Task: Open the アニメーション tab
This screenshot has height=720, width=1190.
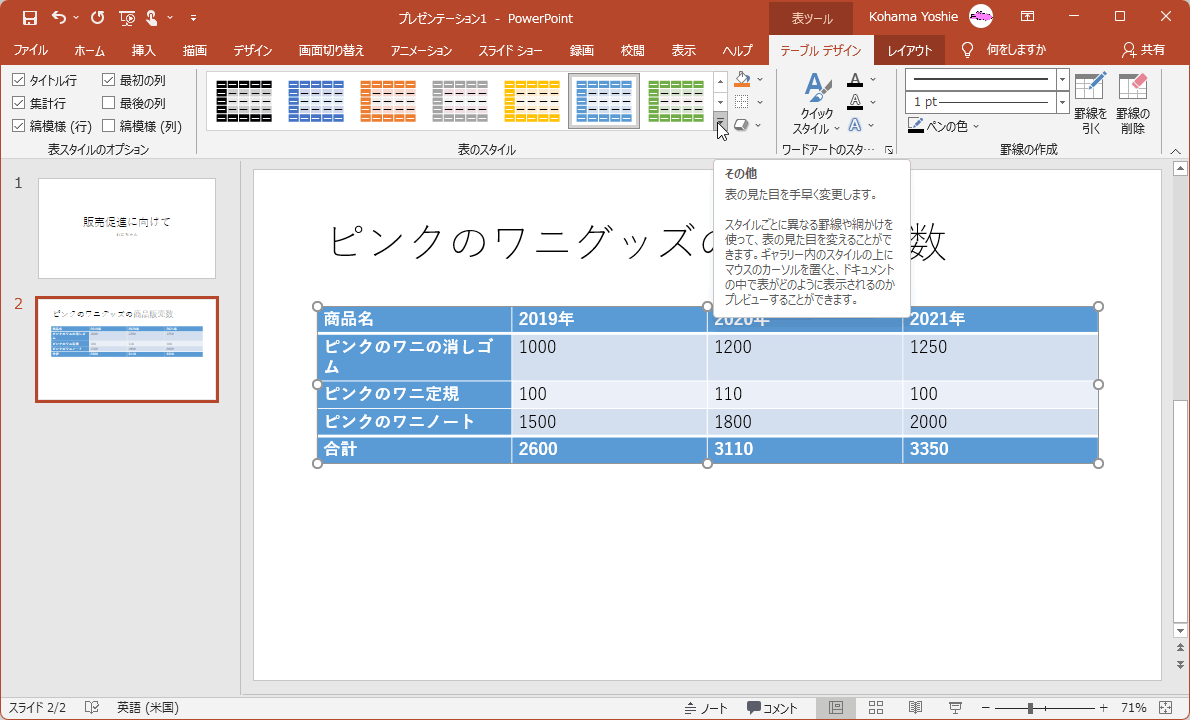Action: pos(421,50)
